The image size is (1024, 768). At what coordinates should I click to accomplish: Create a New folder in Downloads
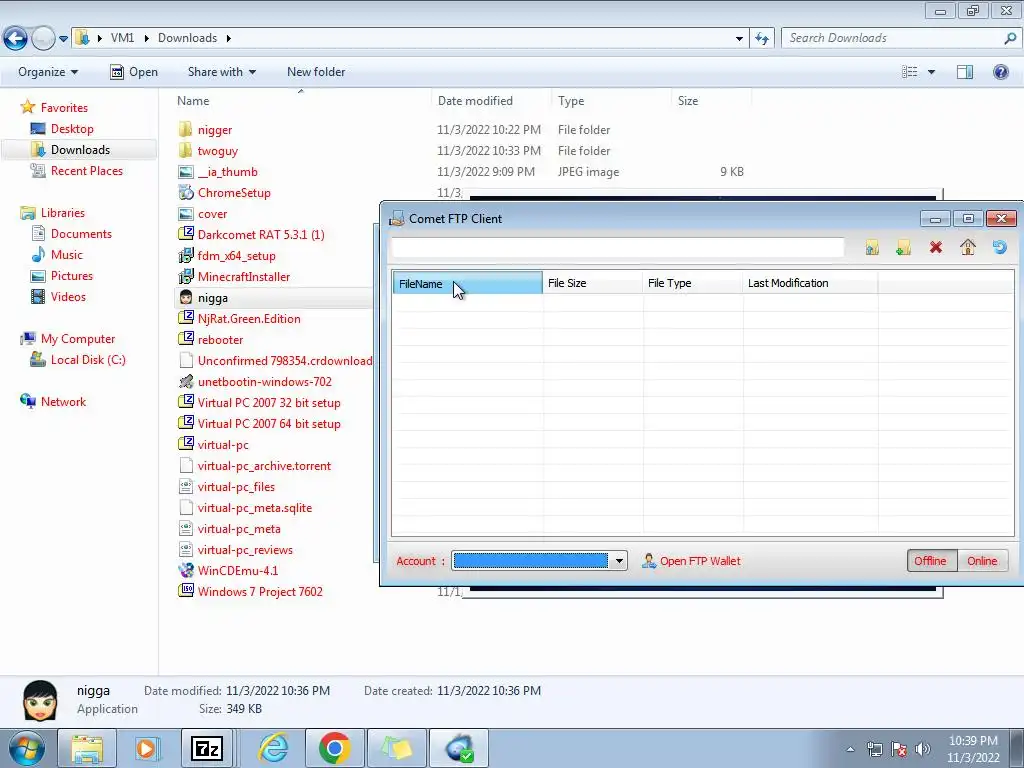click(x=316, y=72)
